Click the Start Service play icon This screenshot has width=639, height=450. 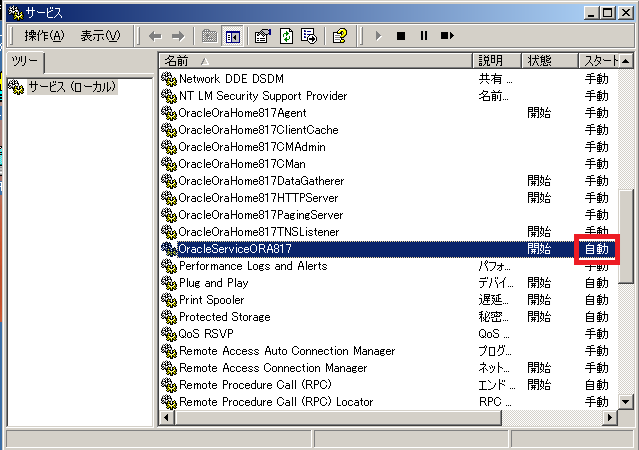pyautogui.click(x=379, y=36)
